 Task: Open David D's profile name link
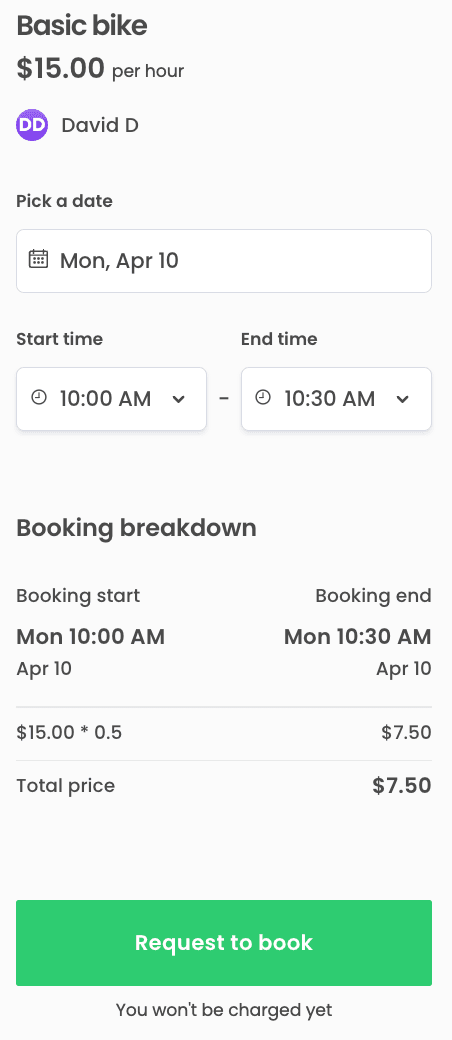(100, 125)
